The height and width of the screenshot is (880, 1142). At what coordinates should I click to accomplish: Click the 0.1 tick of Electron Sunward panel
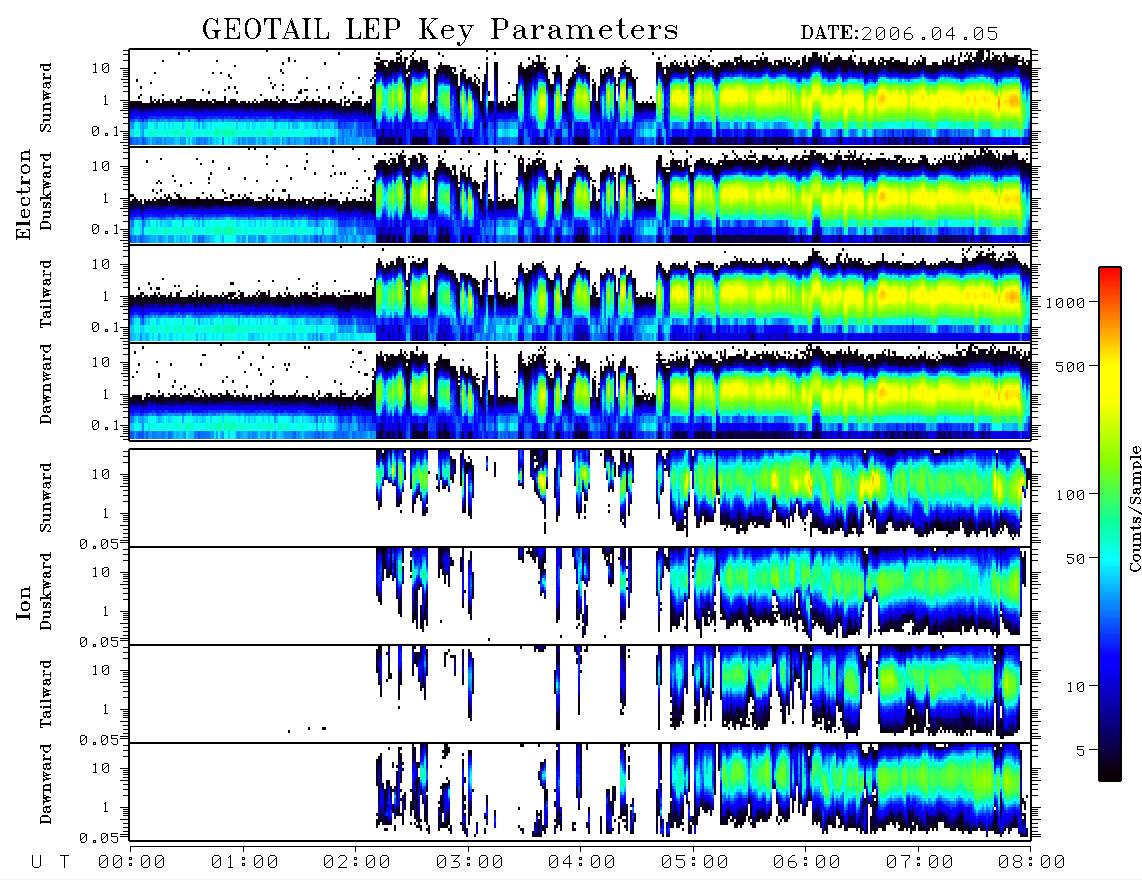click(104, 132)
